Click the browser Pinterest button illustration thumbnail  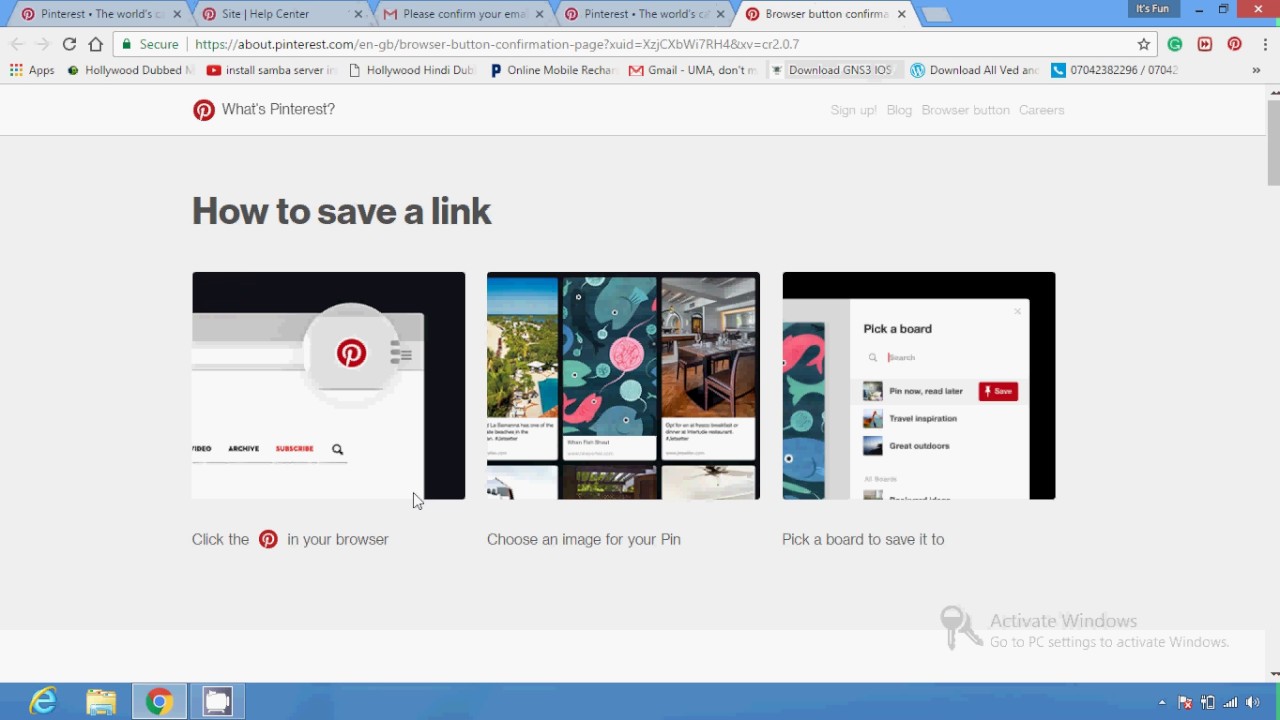pyautogui.click(x=328, y=385)
